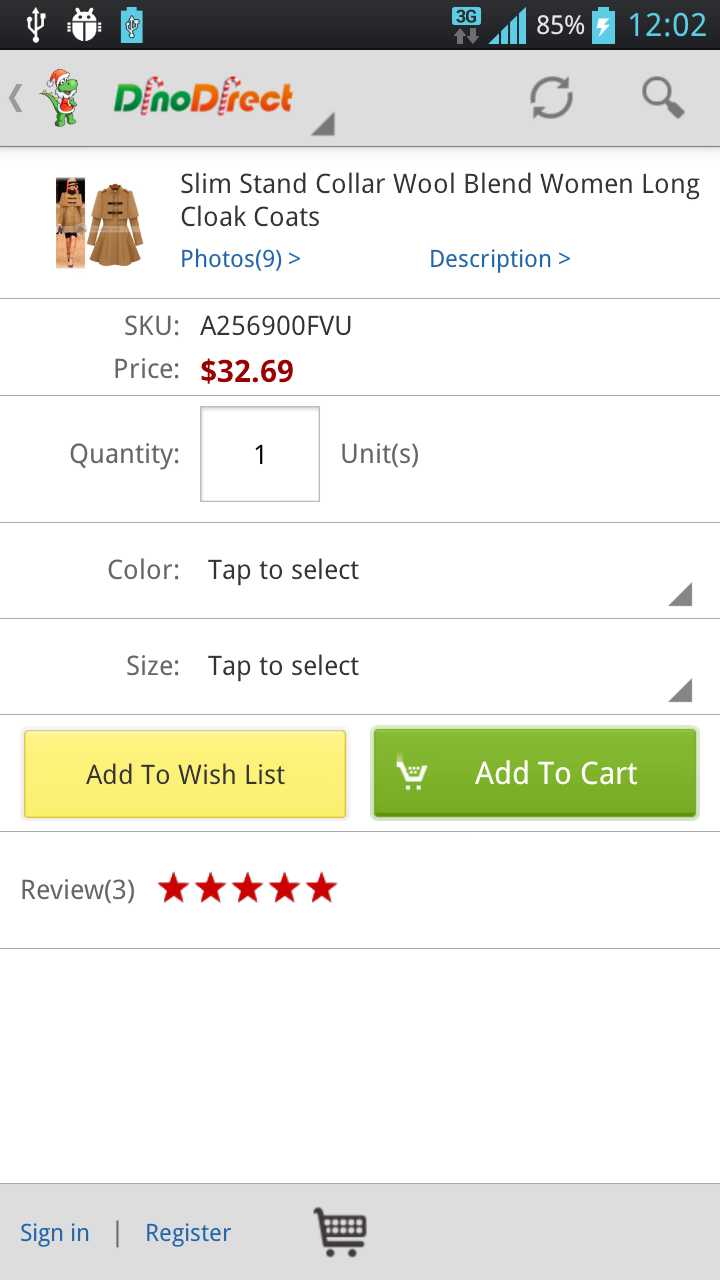Tap the Sign in link
The height and width of the screenshot is (1280, 720).
pos(55,1233)
